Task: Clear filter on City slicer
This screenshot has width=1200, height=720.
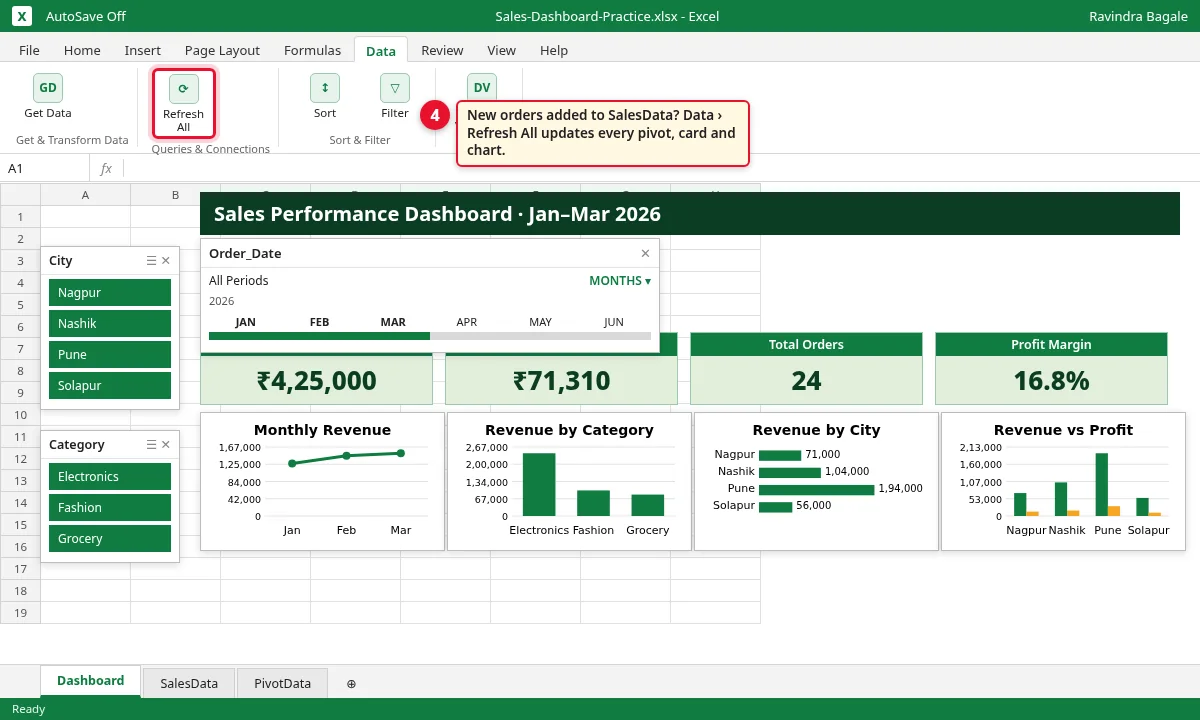Action: [166, 260]
